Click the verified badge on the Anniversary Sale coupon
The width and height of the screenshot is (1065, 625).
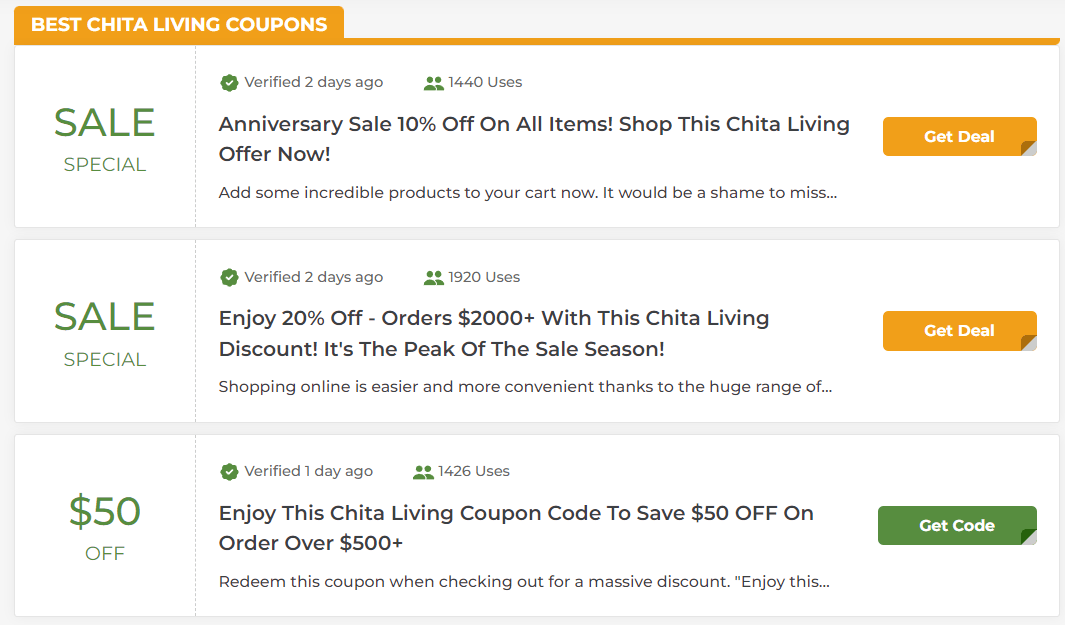click(230, 82)
